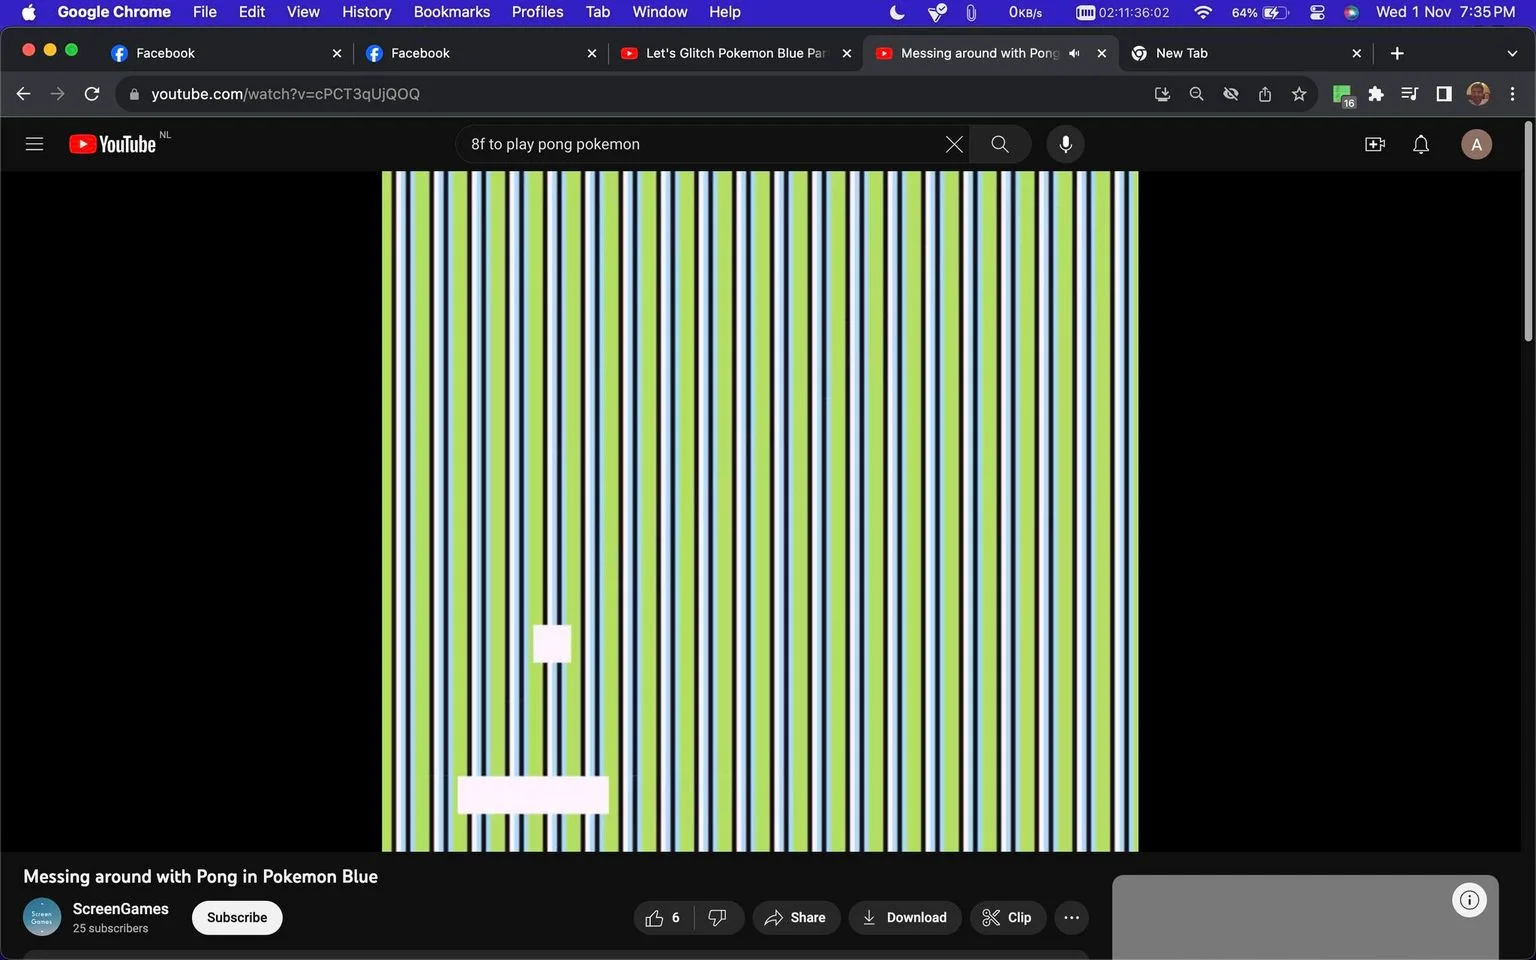Subscribe to ScreenGames channel
This screenshot has height=960, width=1536.
pos(237,918)
